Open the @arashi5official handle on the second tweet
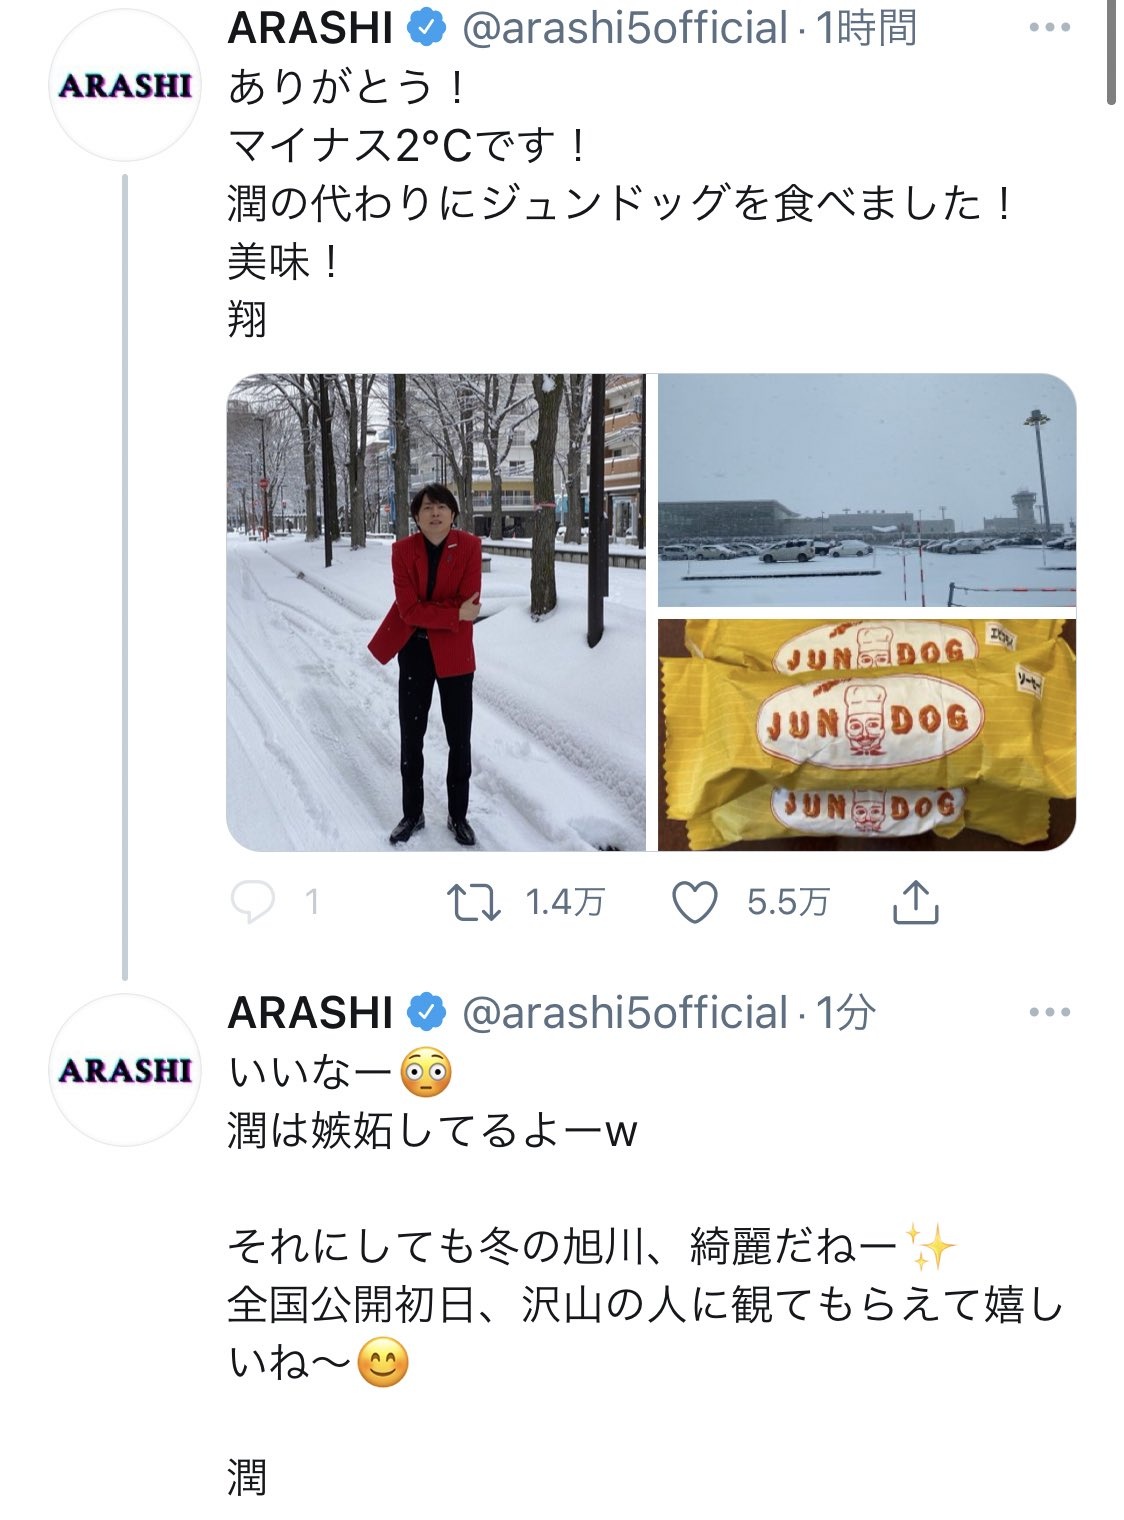The image size is (1124, 1520). click(624, 1013)
